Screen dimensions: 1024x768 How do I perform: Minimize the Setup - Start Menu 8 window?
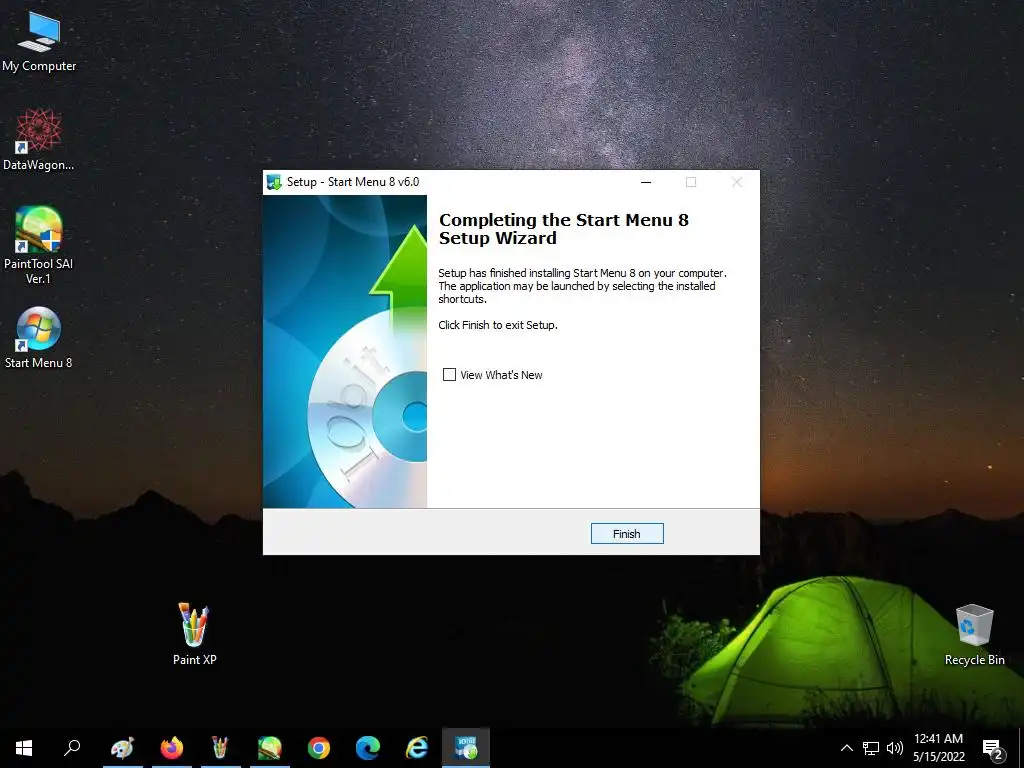tap(646, 182)
